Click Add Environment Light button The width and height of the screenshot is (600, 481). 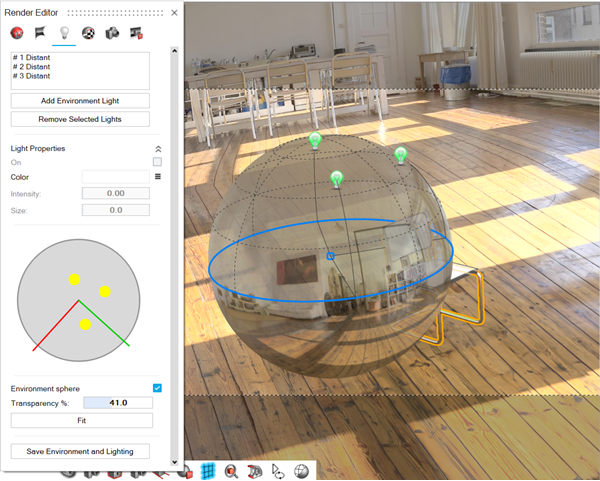click(80, 100)
